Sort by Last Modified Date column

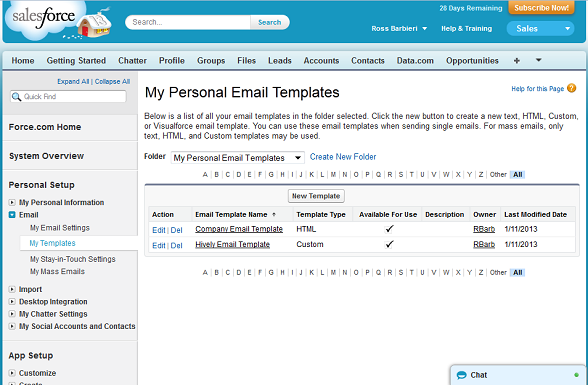pyautogui.click(x=535, y=214)
